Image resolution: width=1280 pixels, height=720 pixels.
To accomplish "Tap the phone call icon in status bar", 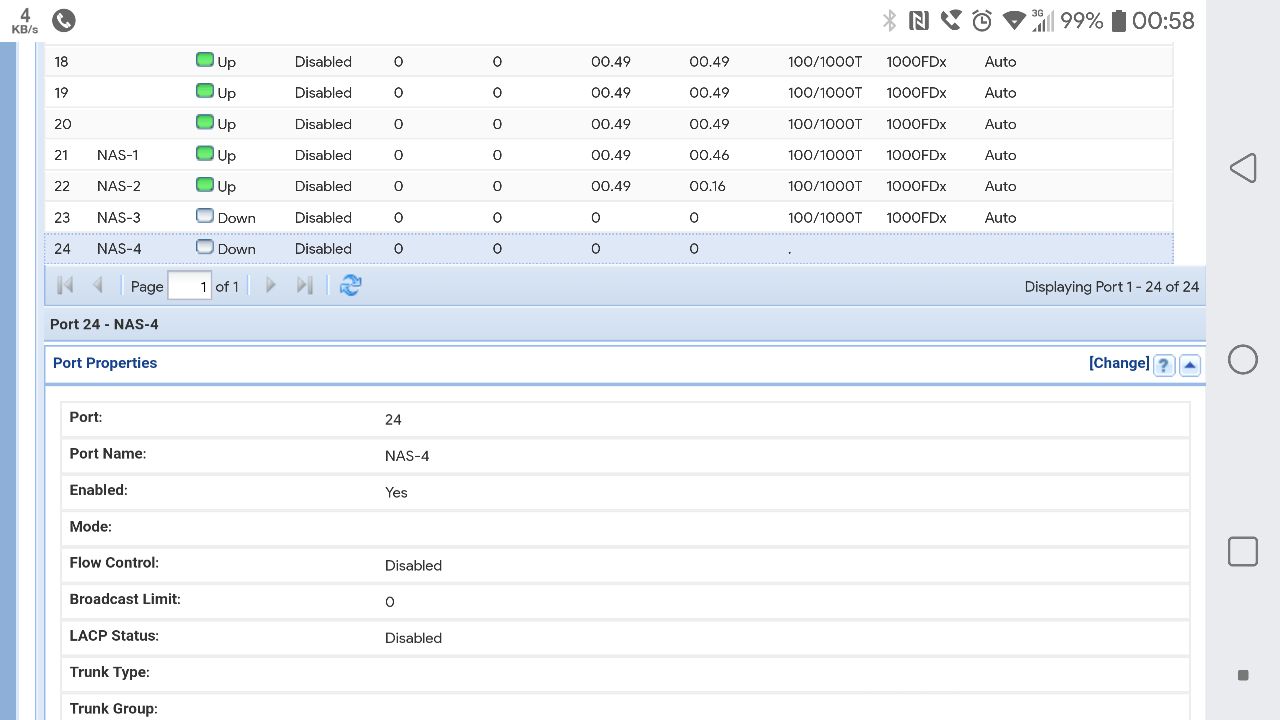I will (63, 20).
